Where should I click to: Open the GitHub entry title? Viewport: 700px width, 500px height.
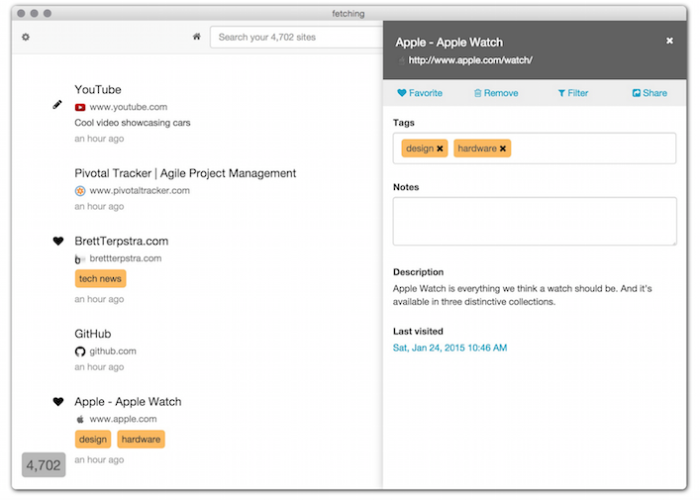tap(93, 334)
